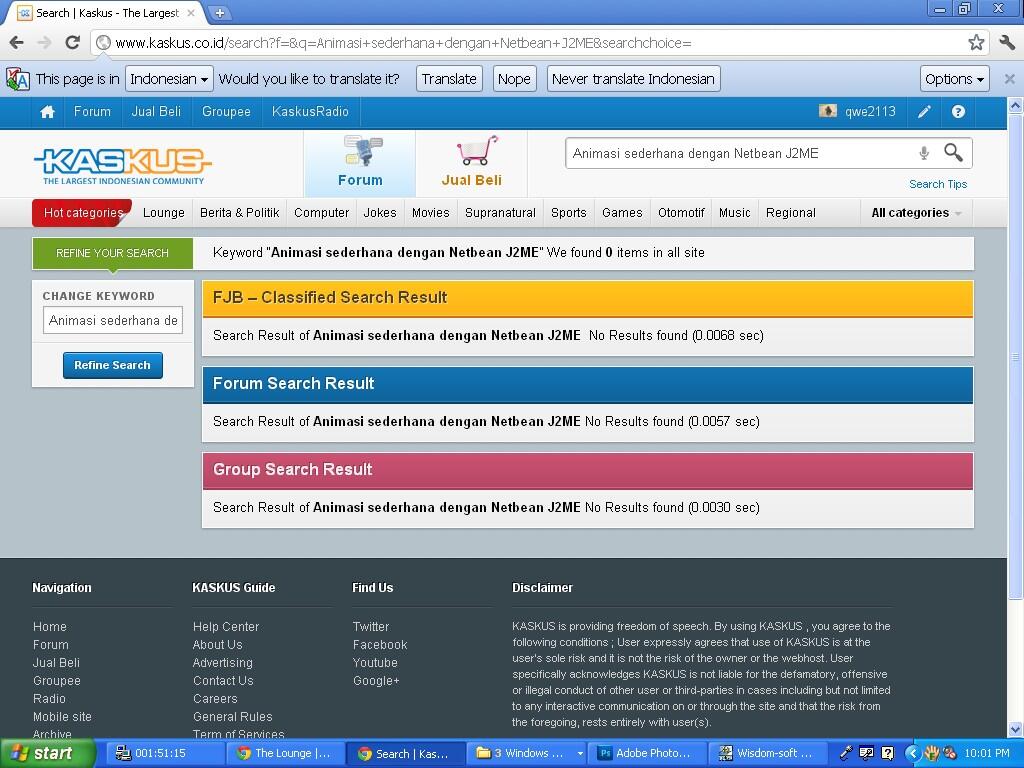1024x768 pixels.
Task: Open Mobile site footer link
Action: point(63,717)
